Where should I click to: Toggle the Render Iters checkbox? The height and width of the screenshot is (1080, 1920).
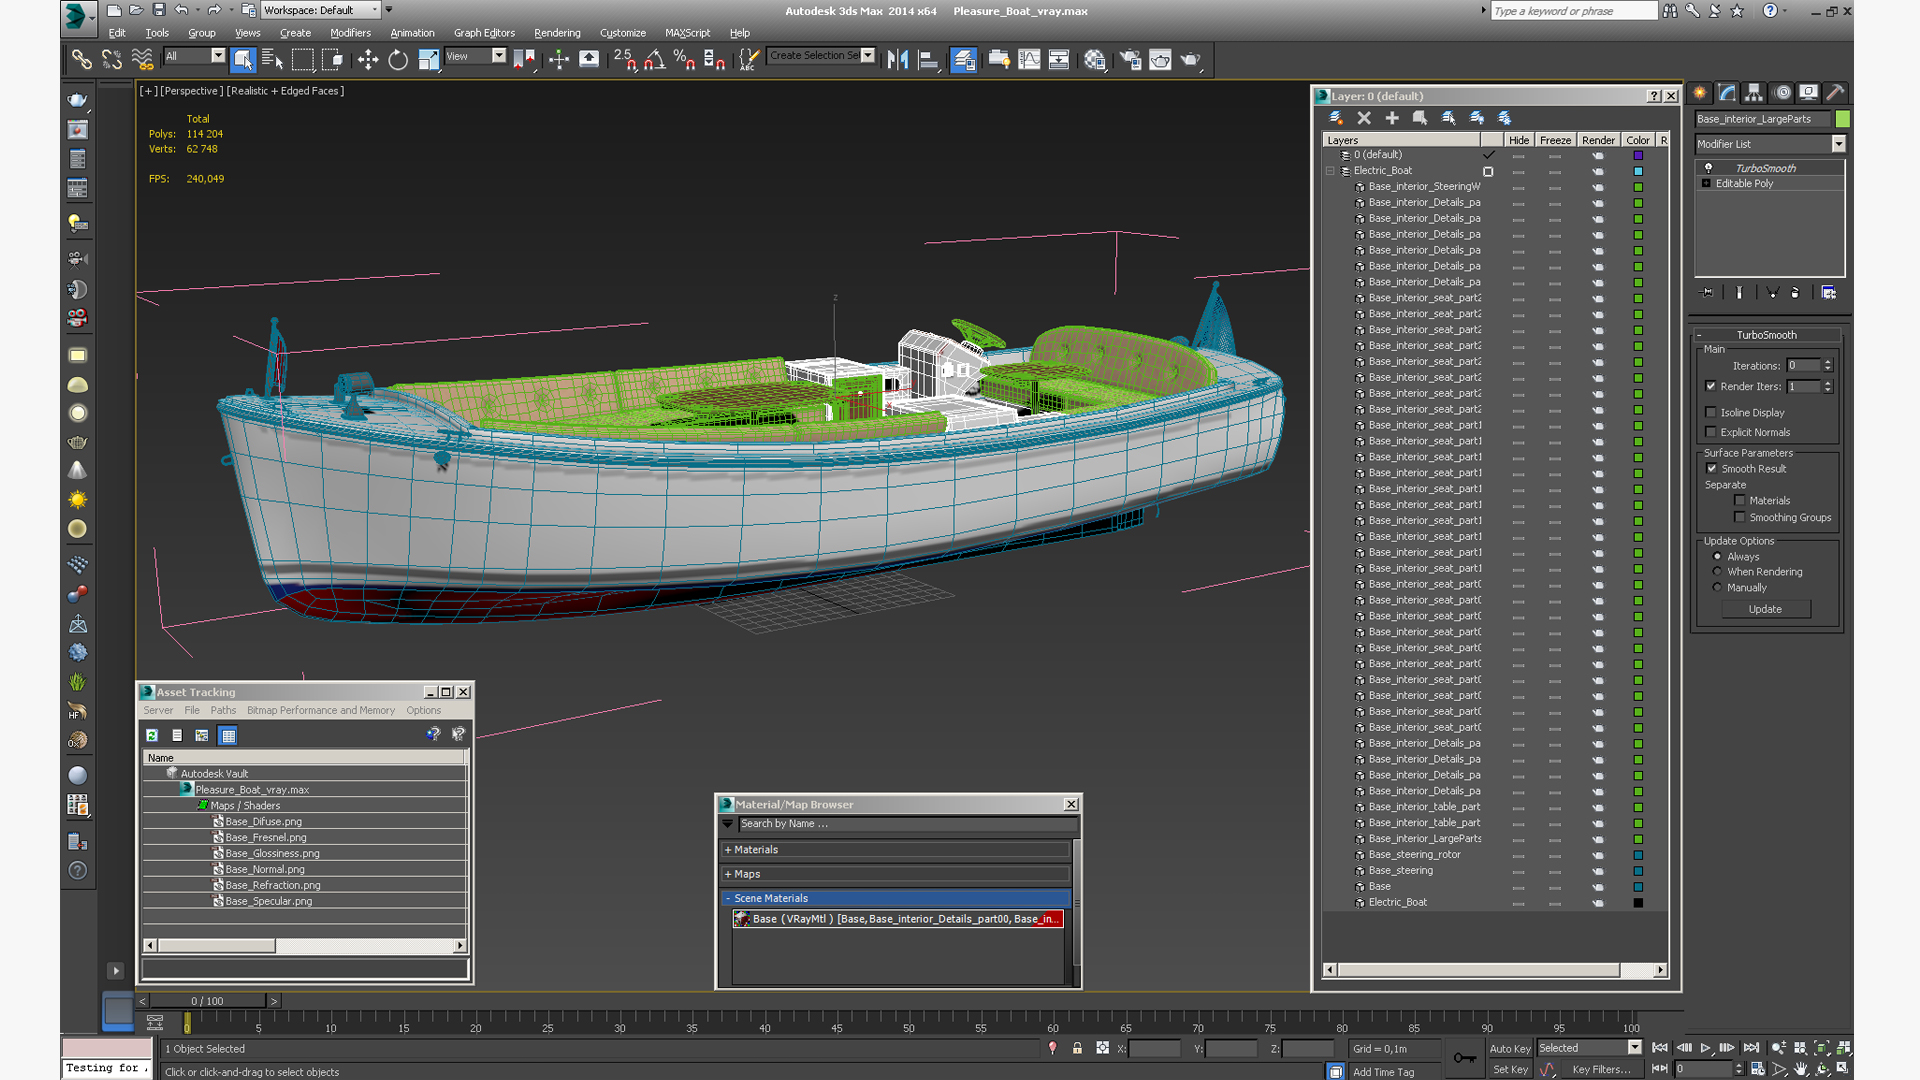coord(1711,386)
